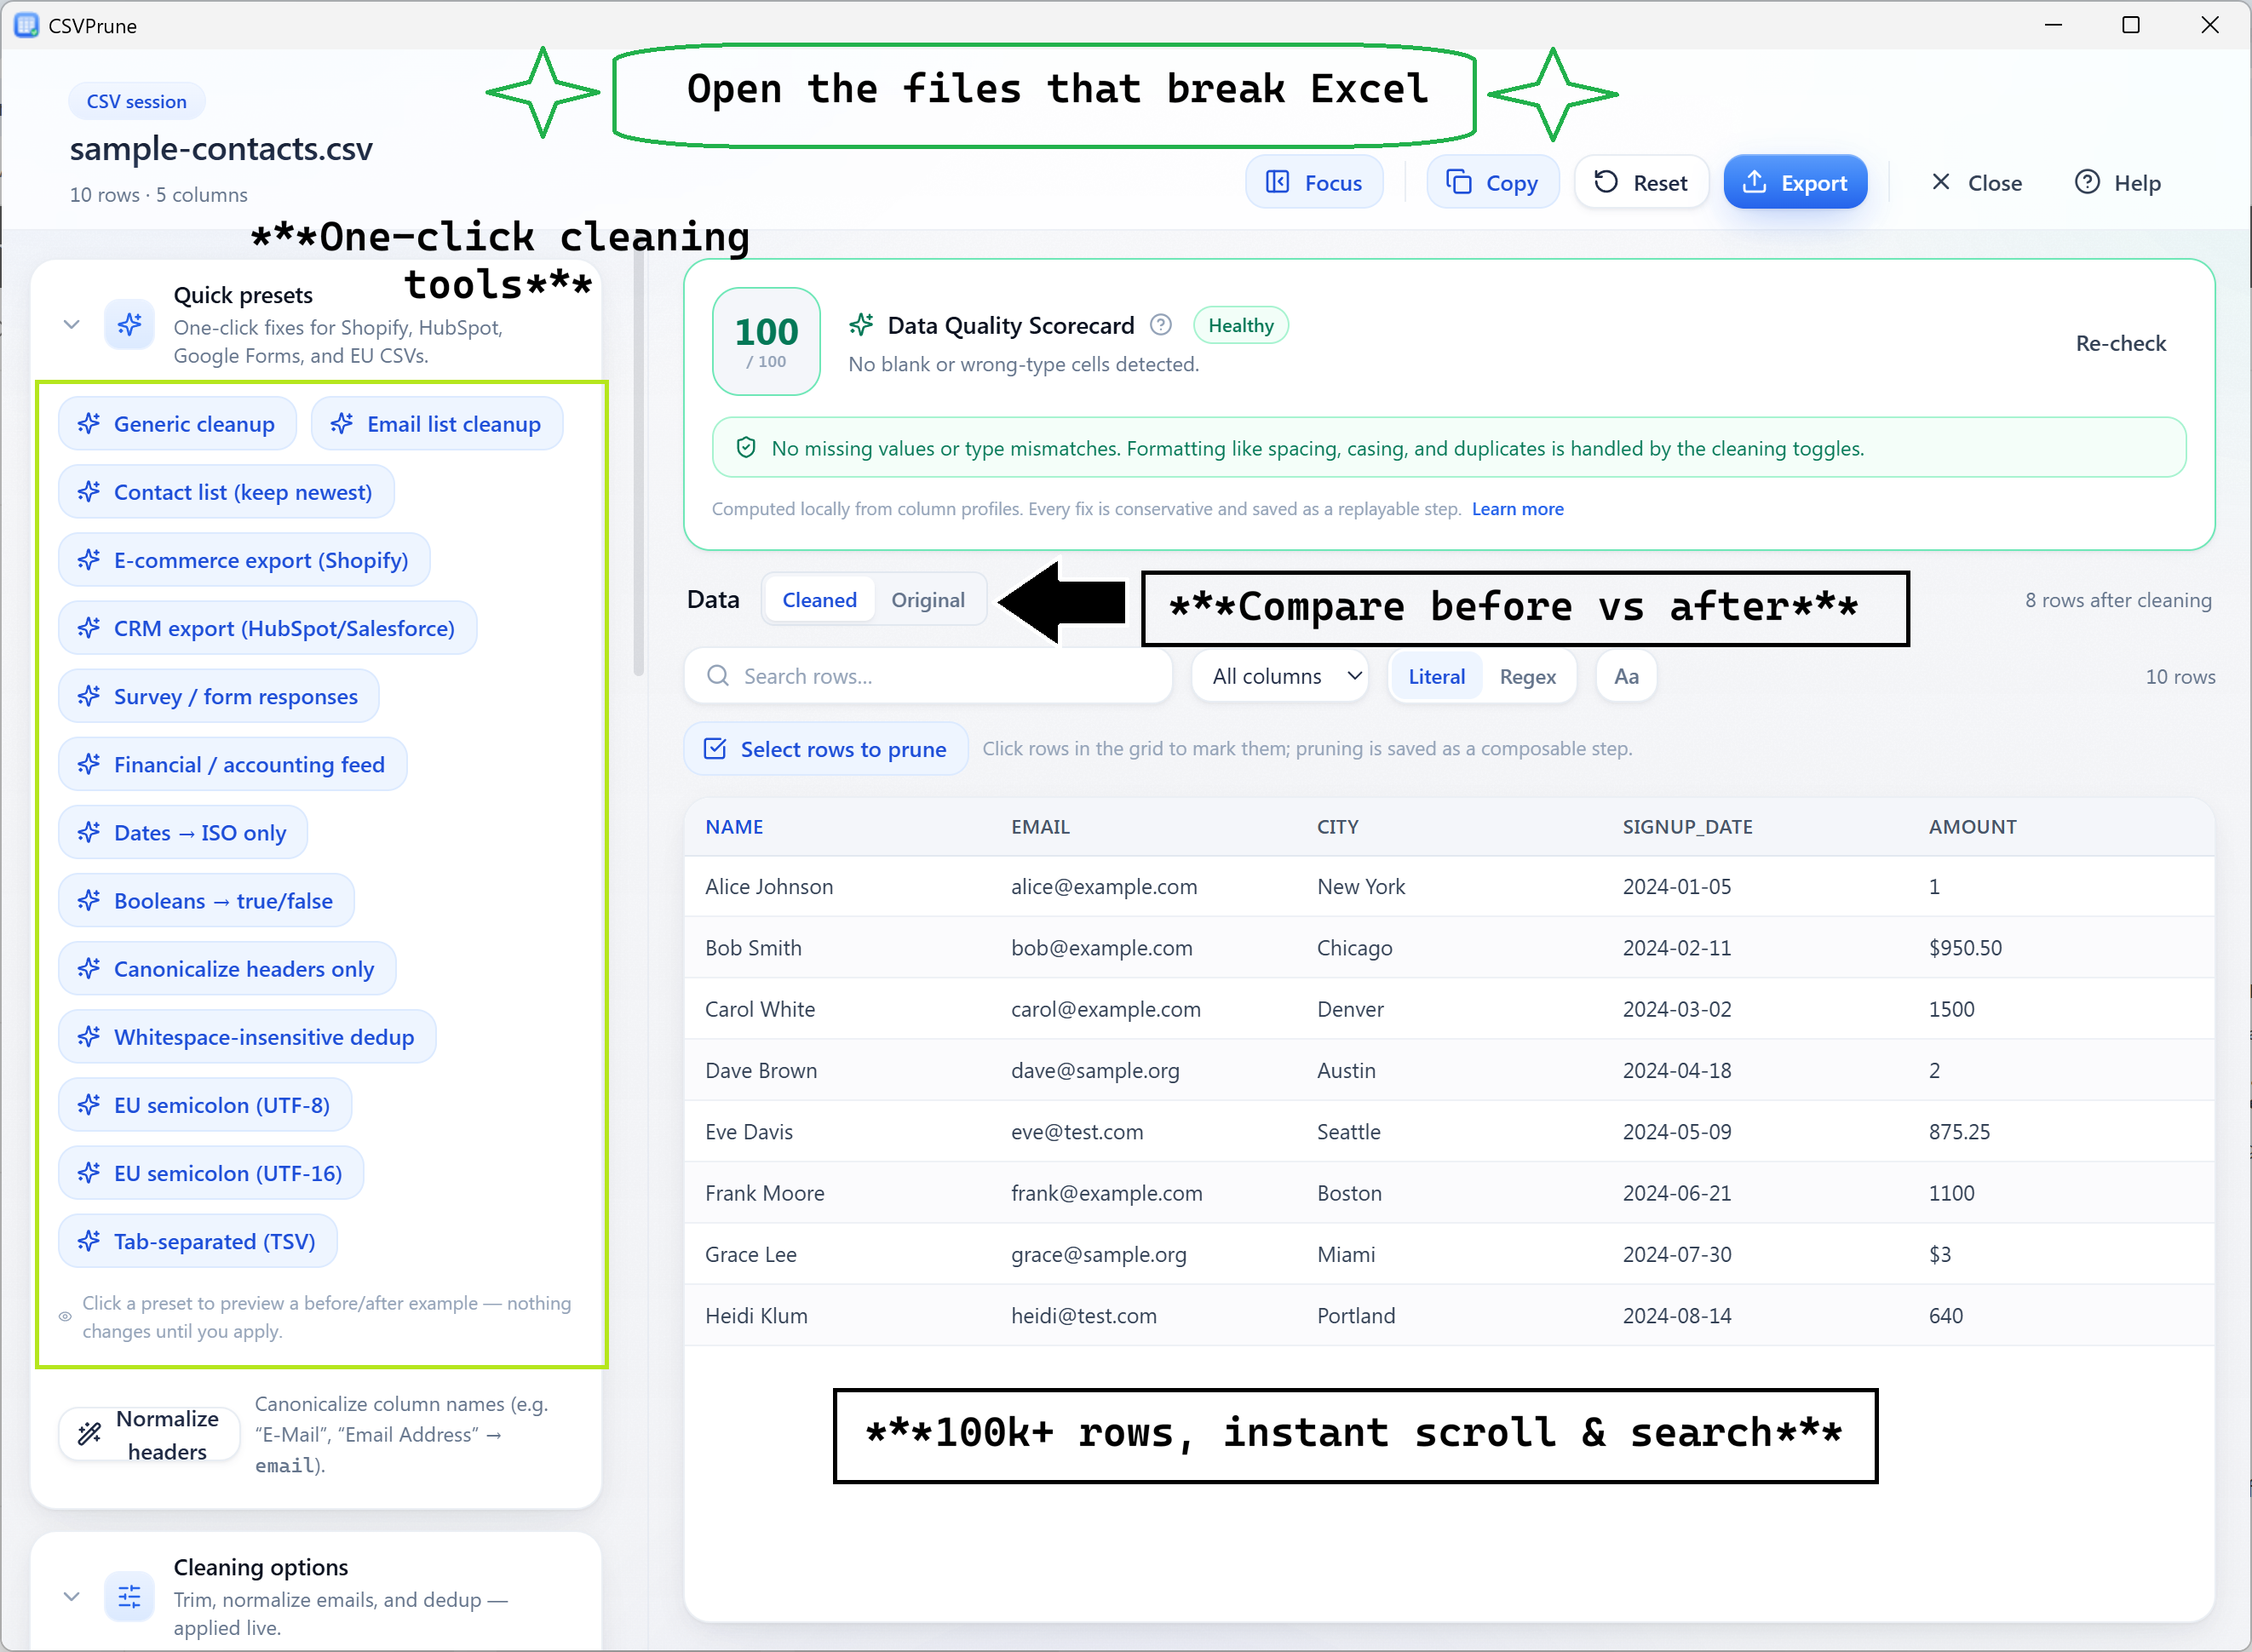
Task: Sort by the EMAIL column header
Action: pos(1040,827)
